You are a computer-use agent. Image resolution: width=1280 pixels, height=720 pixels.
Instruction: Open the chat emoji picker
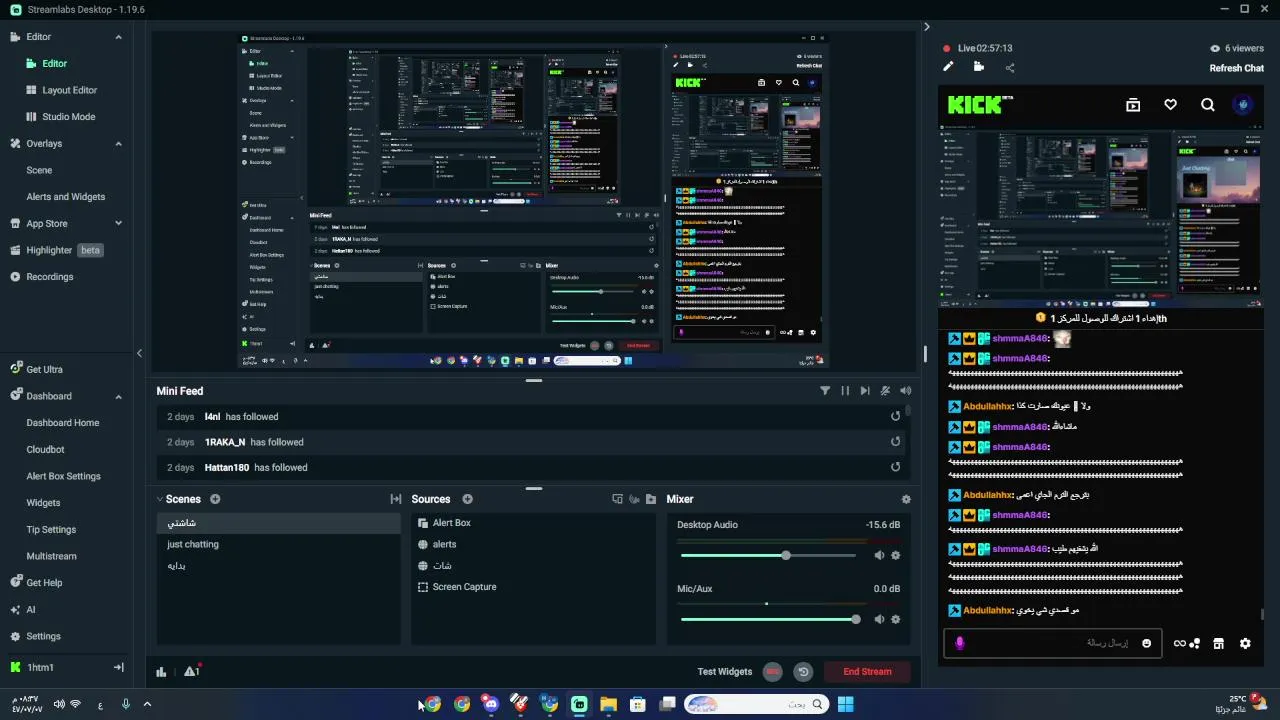point(1147,643)
